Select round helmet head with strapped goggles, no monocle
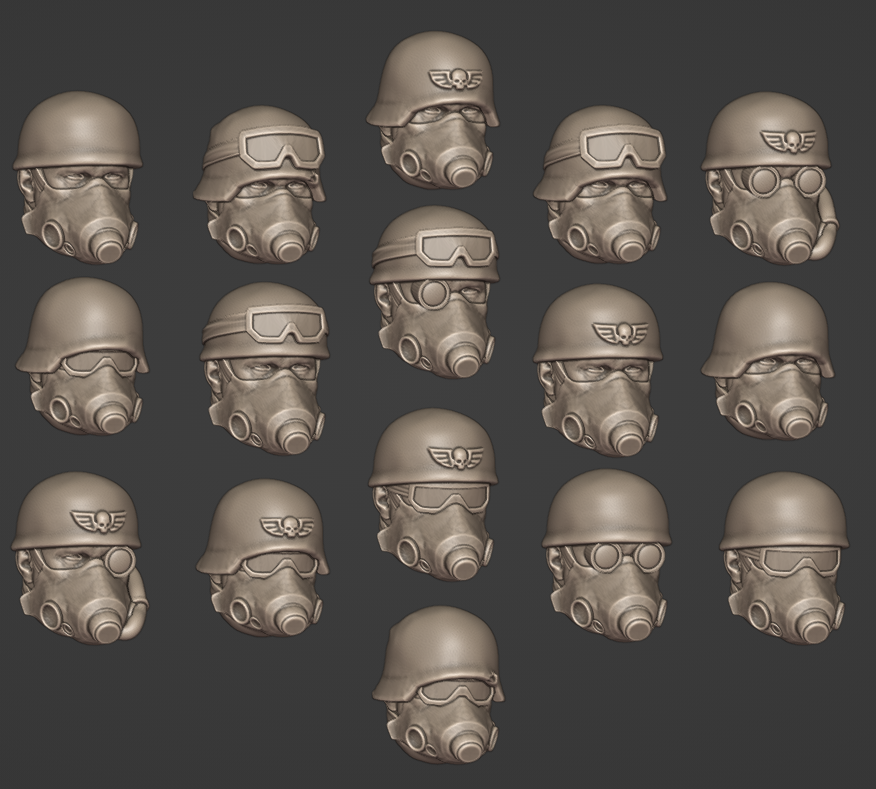This screenshot has height=789, width=876. (266, 368)
